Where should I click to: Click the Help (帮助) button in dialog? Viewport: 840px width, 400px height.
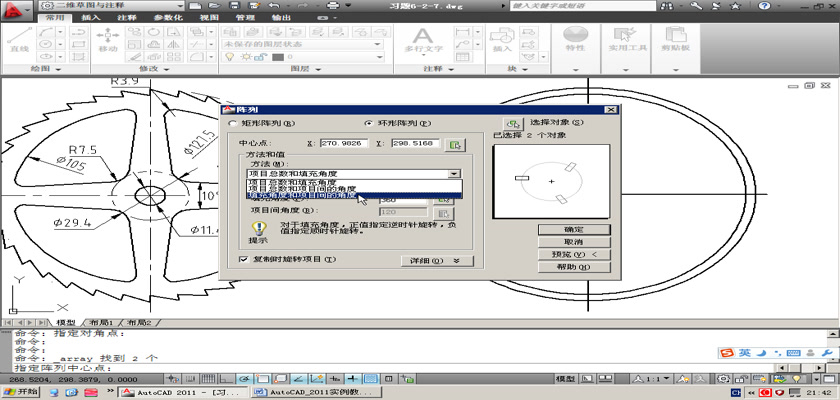tap(574, 267)
